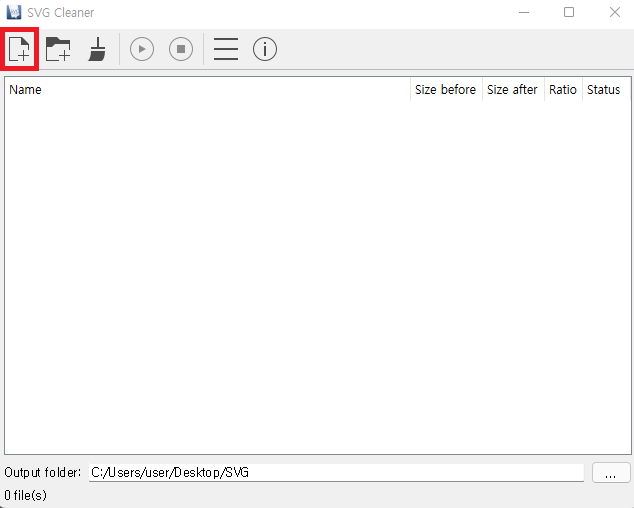Sort by the Size after column header
The height and width of the screenshot is (508, 634).
pos(512,89)
